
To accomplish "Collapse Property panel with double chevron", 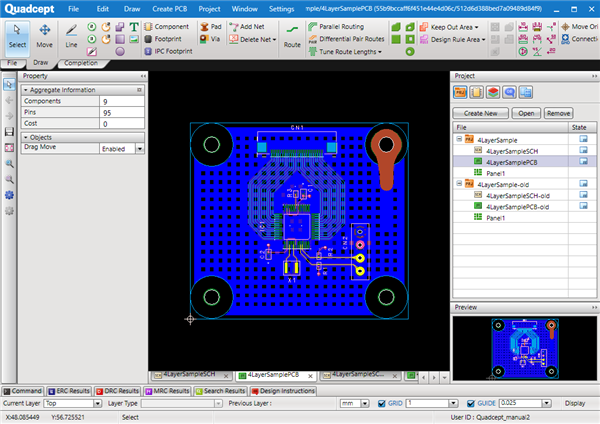I will 143,76.
